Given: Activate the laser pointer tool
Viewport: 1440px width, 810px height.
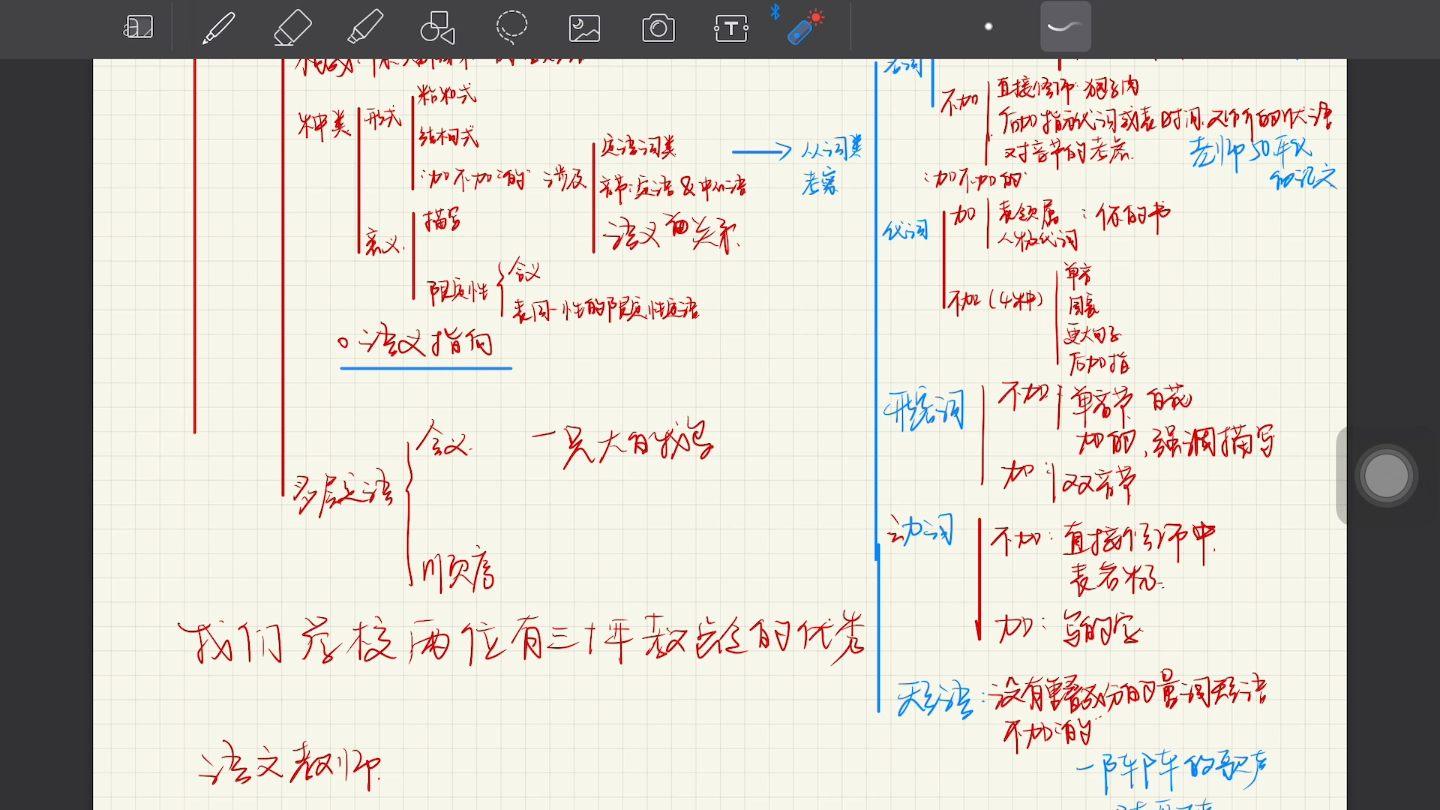Looking at the screenshot, I should [x=803, y=28].
